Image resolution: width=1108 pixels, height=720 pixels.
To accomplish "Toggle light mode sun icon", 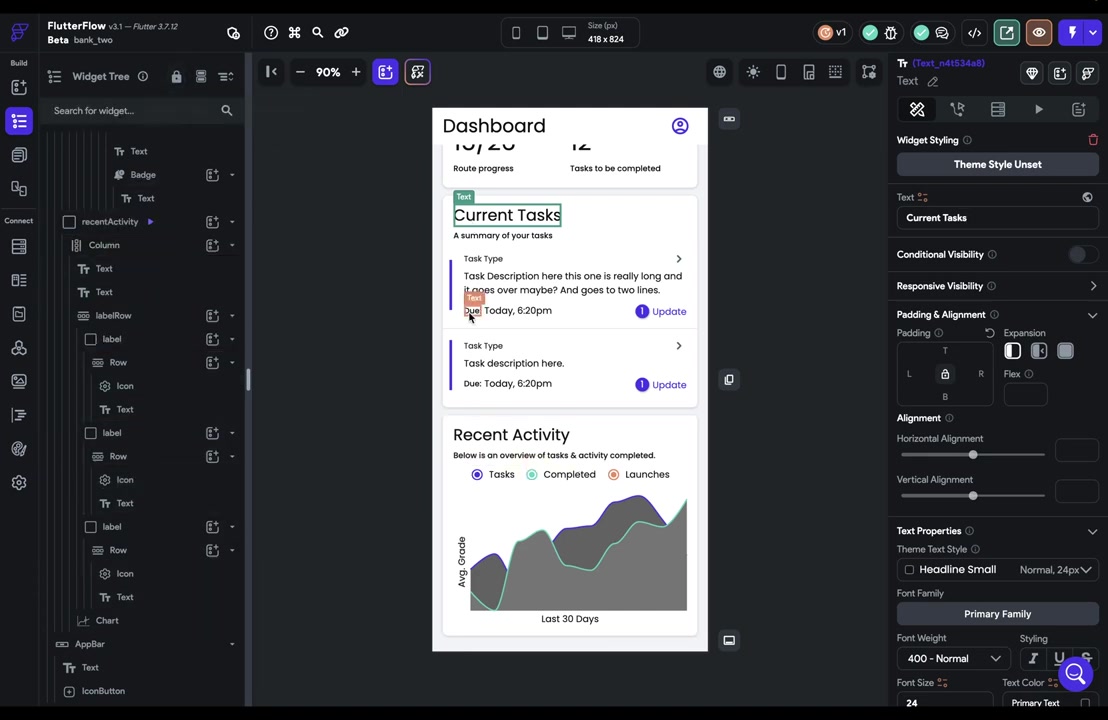I will click(x=753, y=72).
